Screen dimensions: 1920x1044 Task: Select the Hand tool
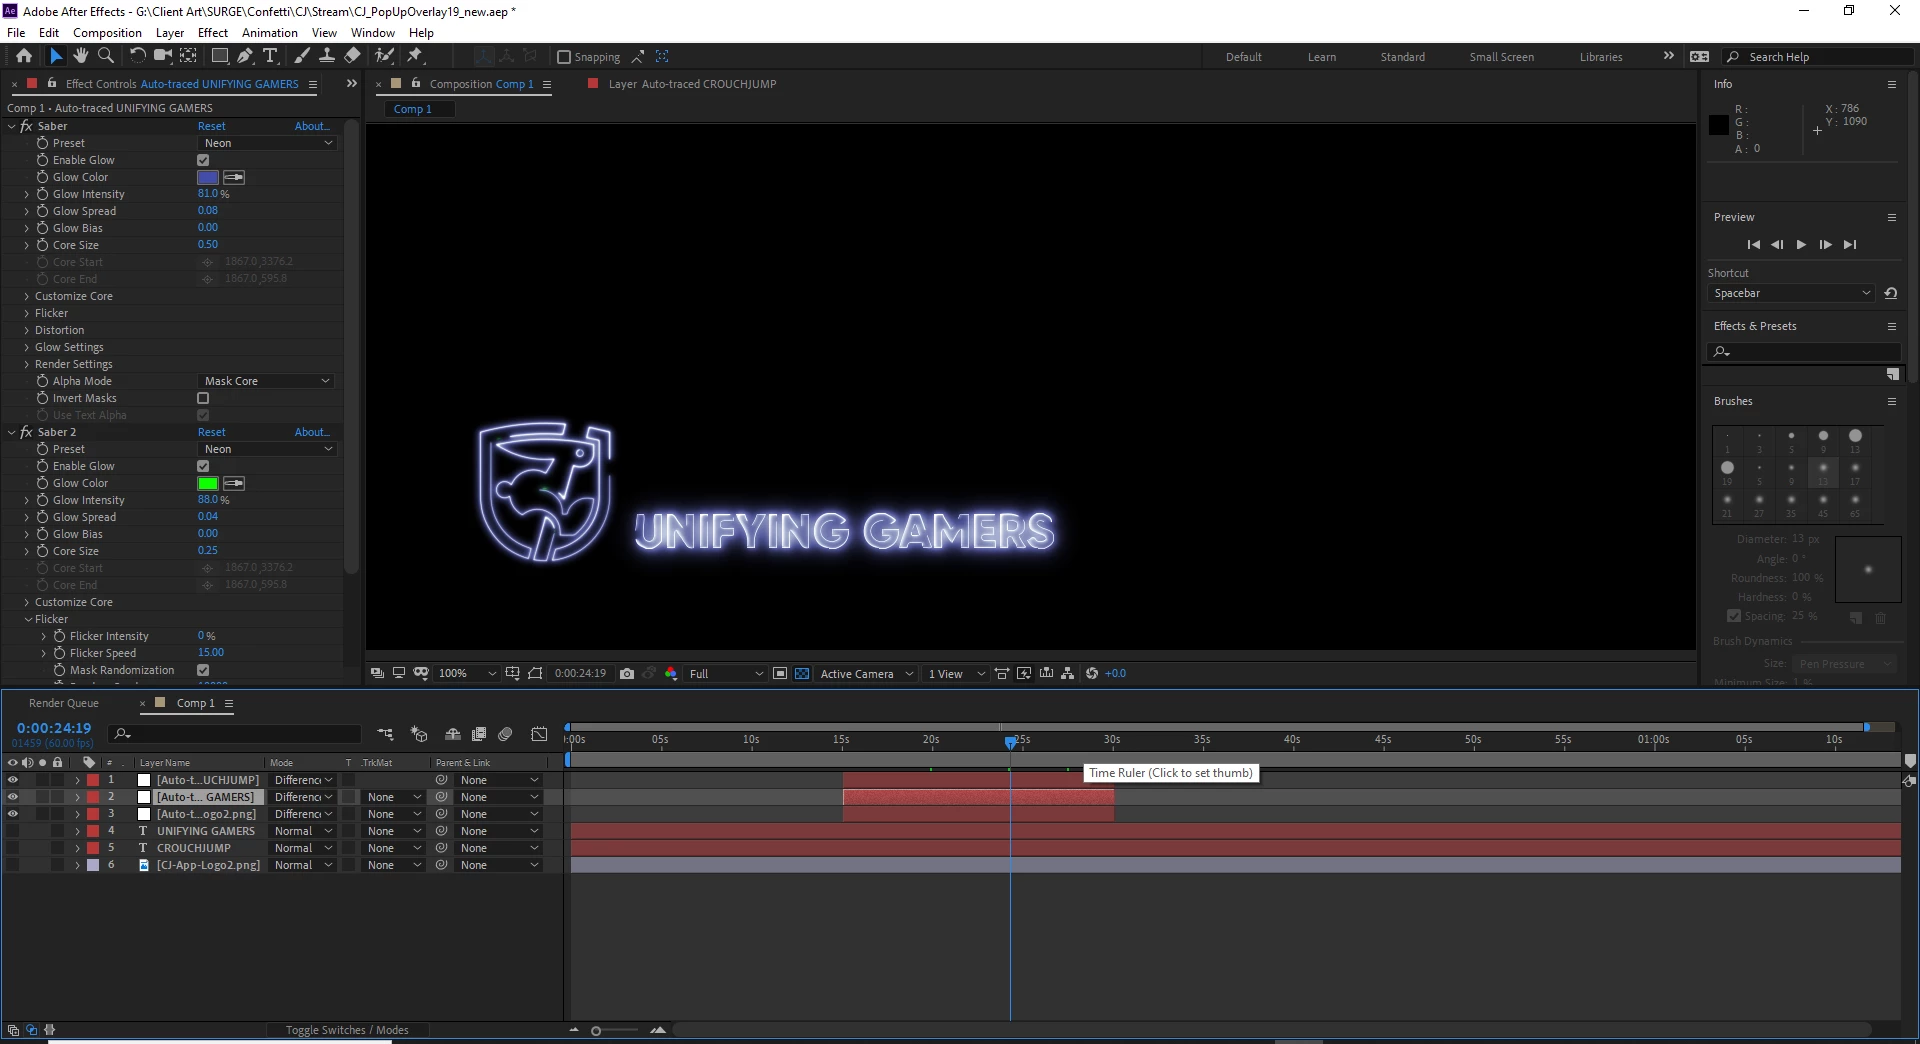click(81, 56)
